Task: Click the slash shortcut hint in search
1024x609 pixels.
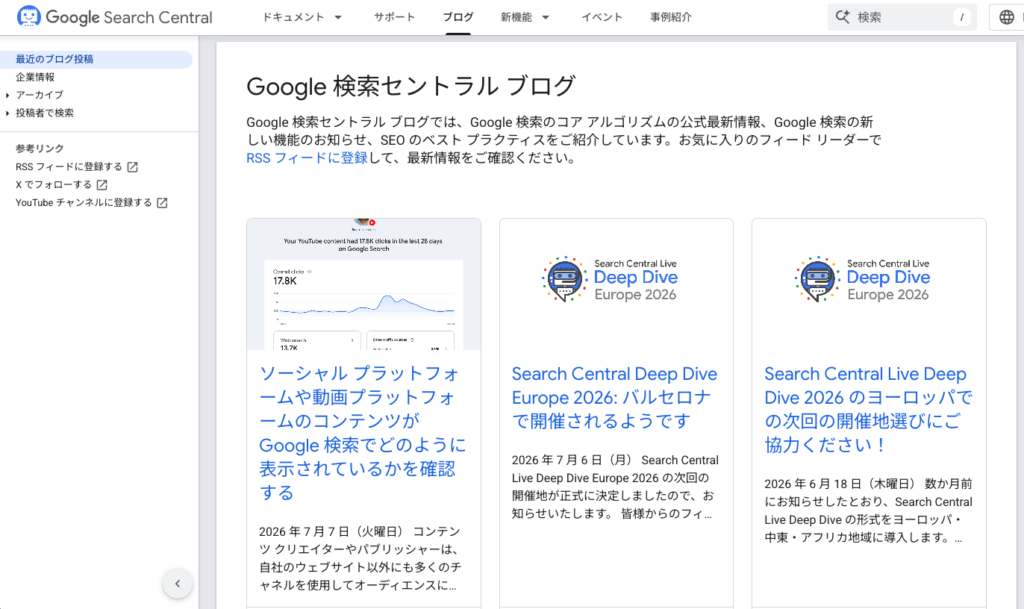Action: [x=961, y=18]
